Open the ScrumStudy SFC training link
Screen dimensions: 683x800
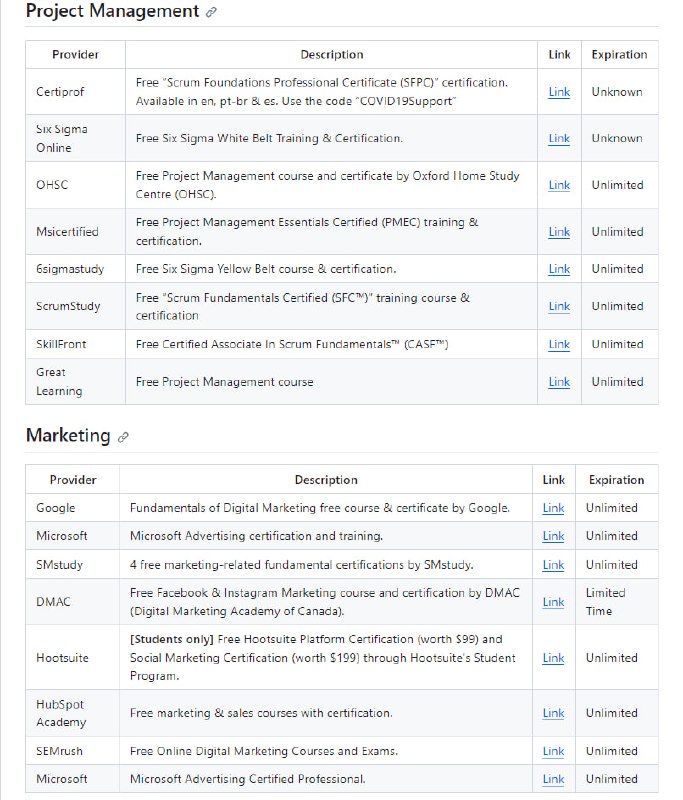click(558, 306)
